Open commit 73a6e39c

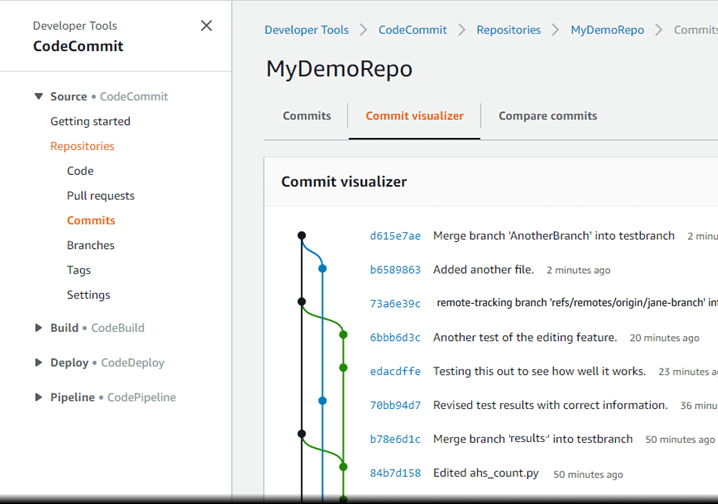[x=395, y=303]
